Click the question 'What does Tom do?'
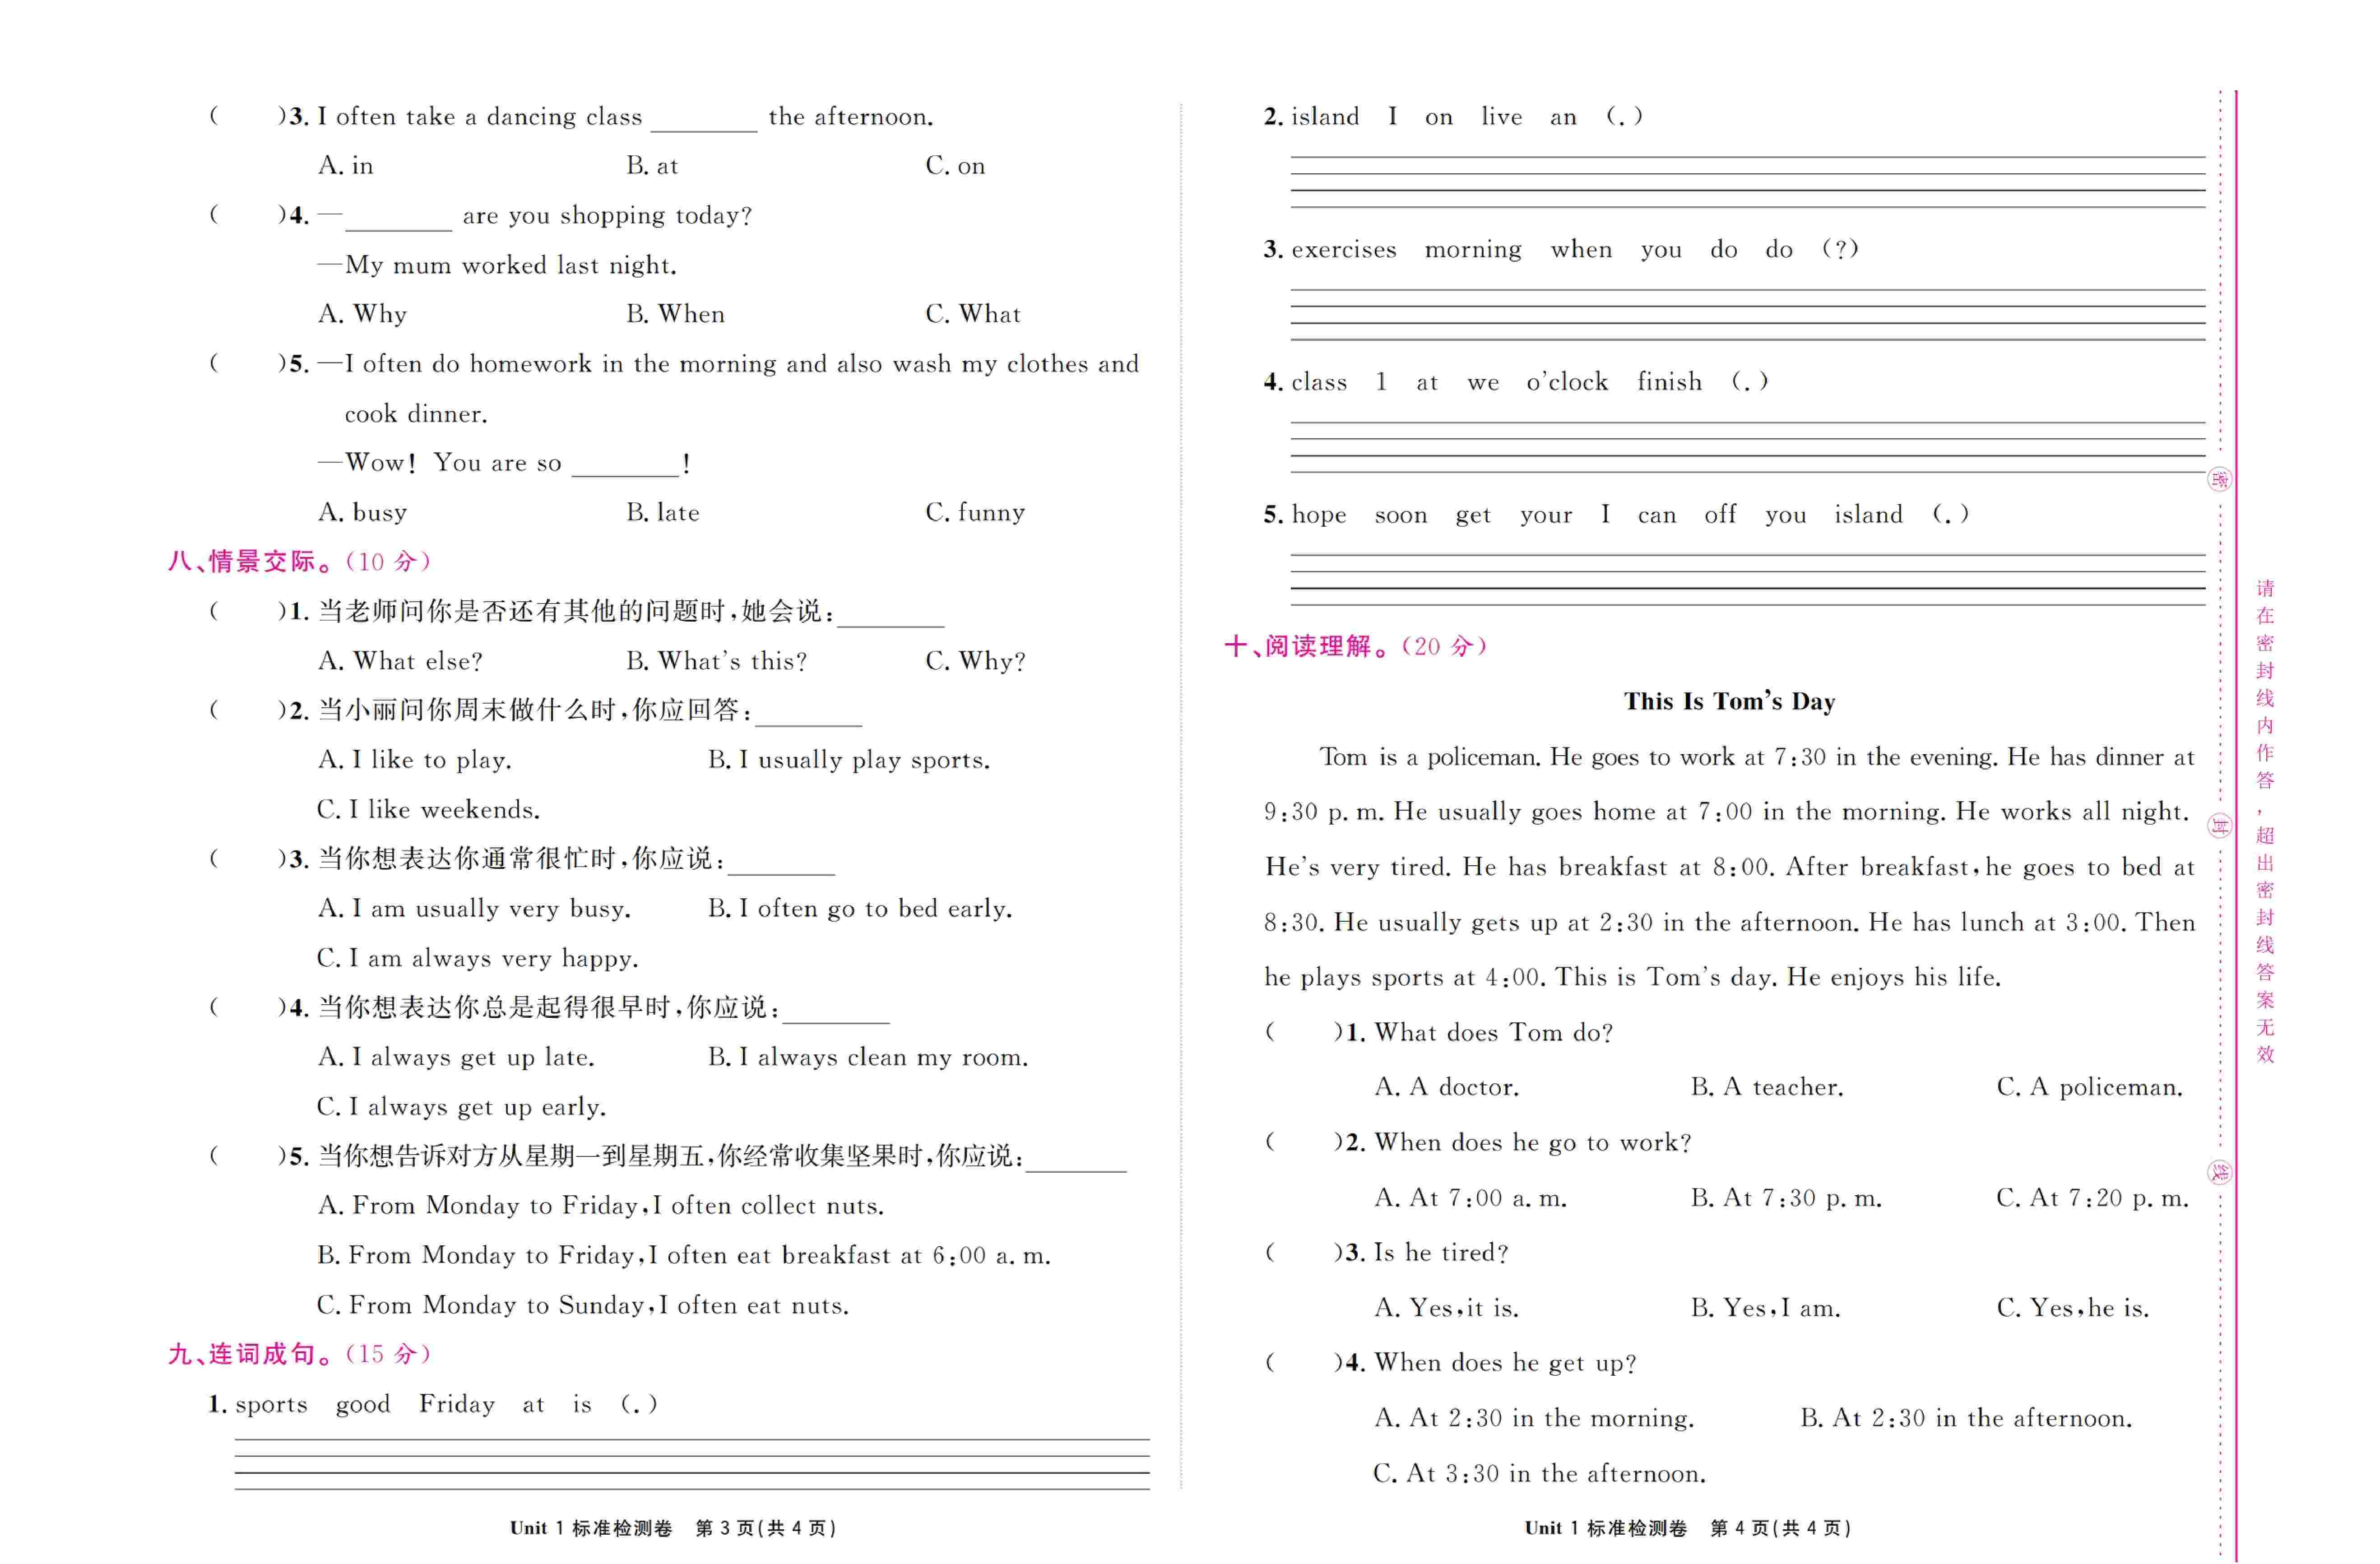2380x1564 pixels. pos(1494,1033)
